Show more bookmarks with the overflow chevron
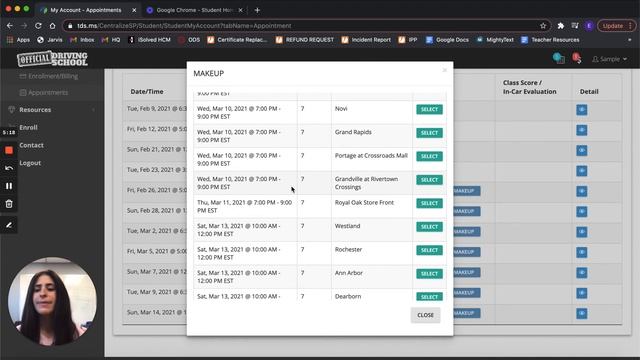This screenshot has height=360, width=640. click(x=629, y=40)
